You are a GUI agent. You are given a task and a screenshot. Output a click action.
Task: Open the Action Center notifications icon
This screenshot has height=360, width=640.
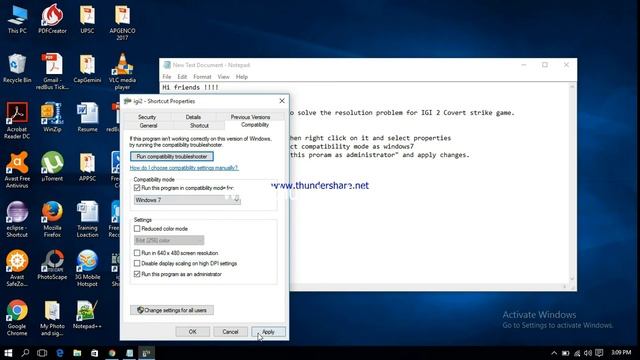[x=599, y=353]
